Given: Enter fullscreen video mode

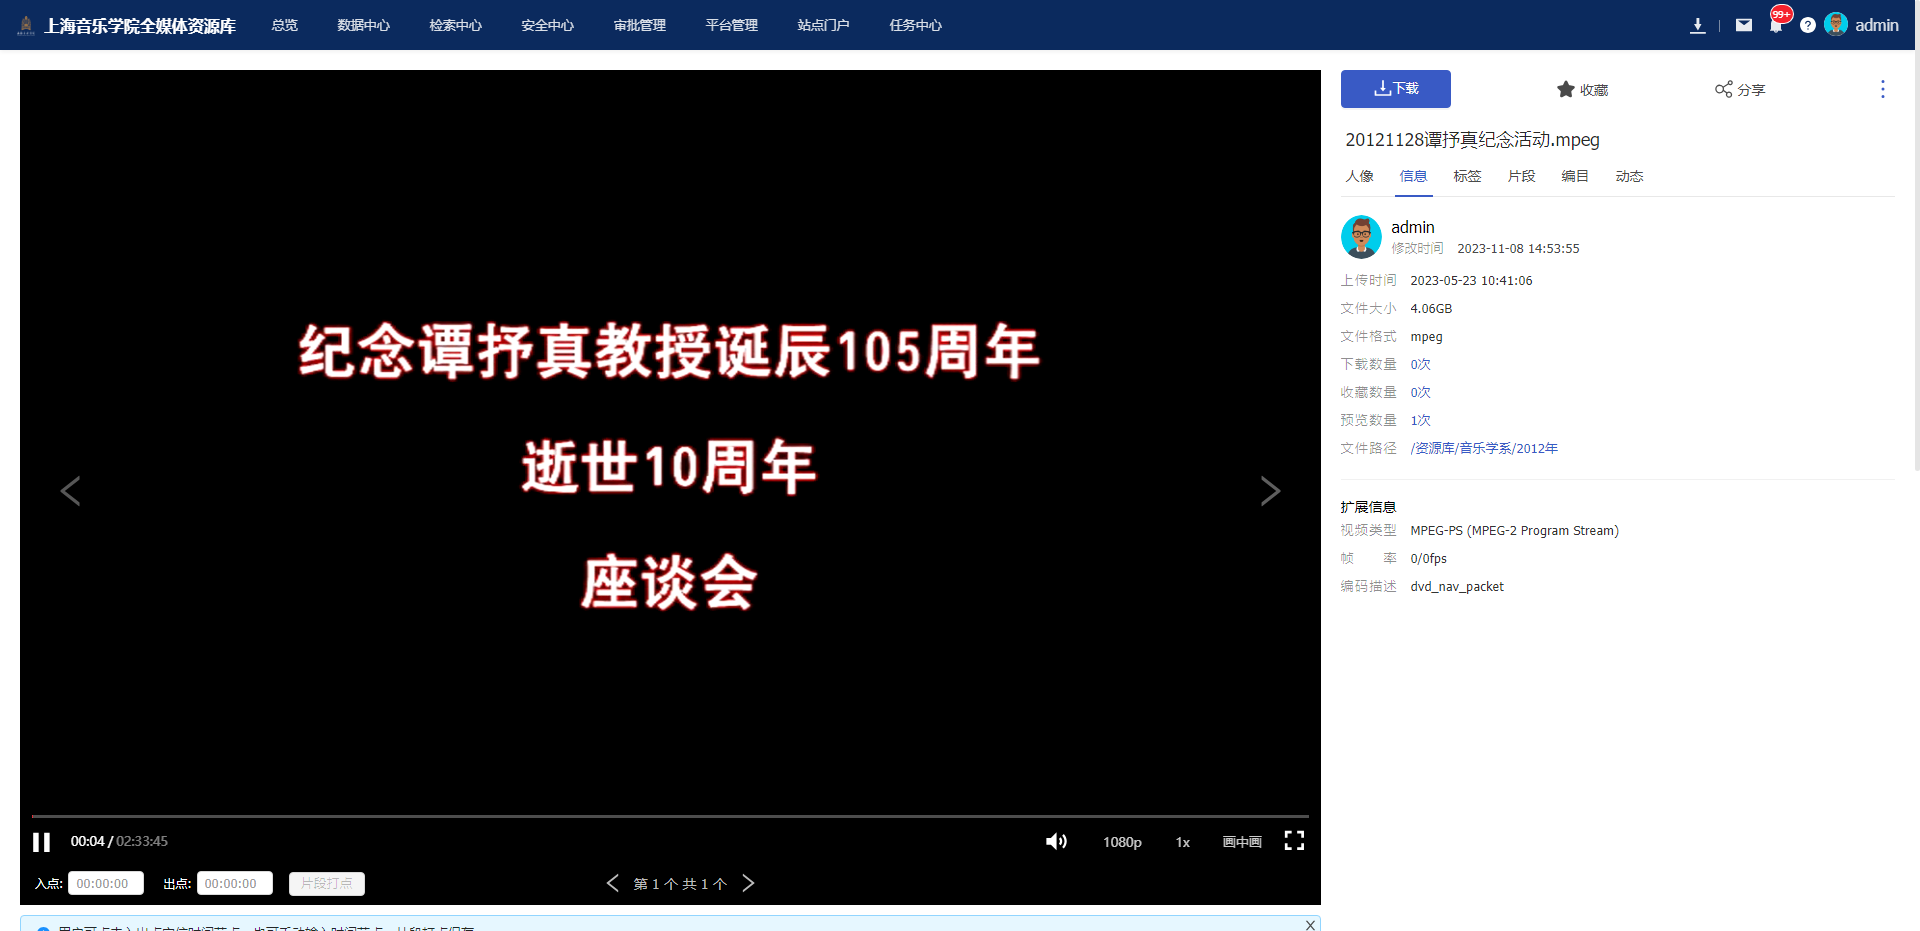Looking at the screenshot, I should (1294, 841).
